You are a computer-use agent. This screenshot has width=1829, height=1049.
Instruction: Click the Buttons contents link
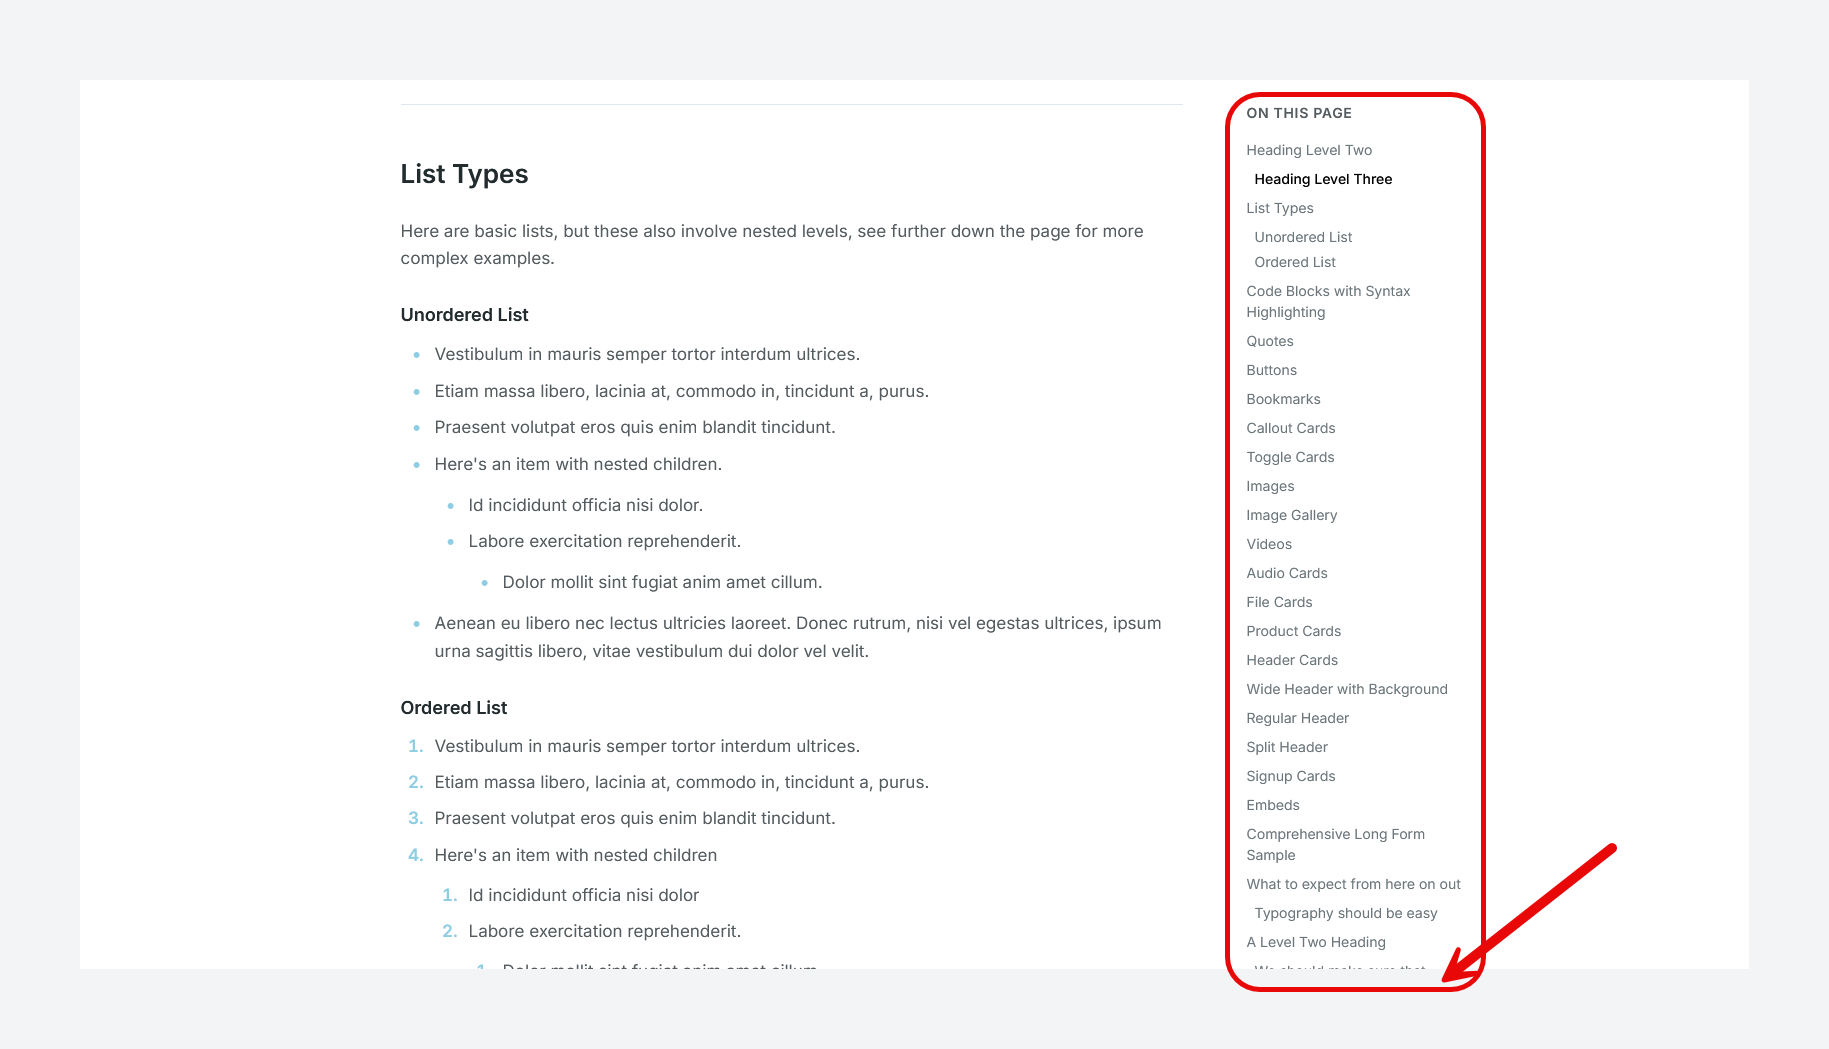click(1271, 370)
